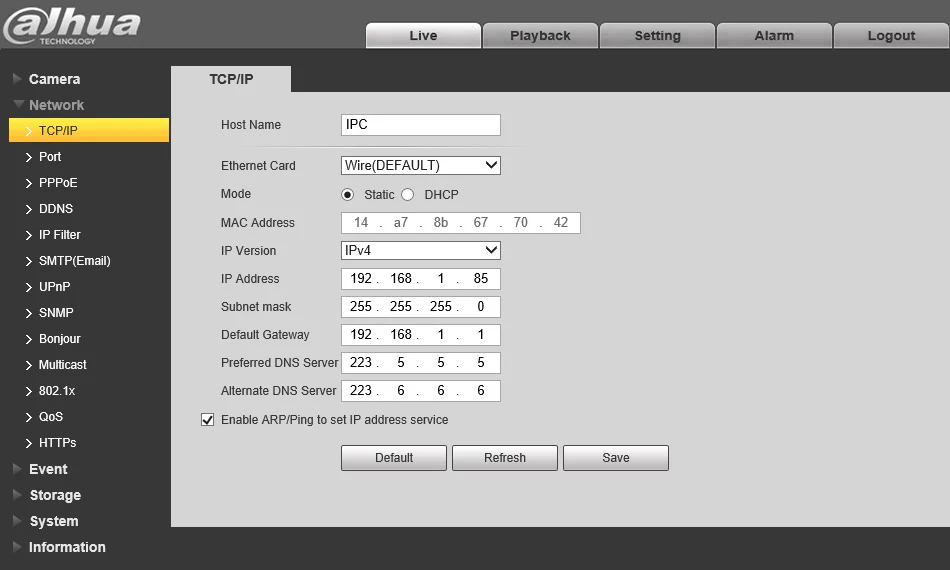Click the Alternate DNS Server last octet 6

[480, 391]
